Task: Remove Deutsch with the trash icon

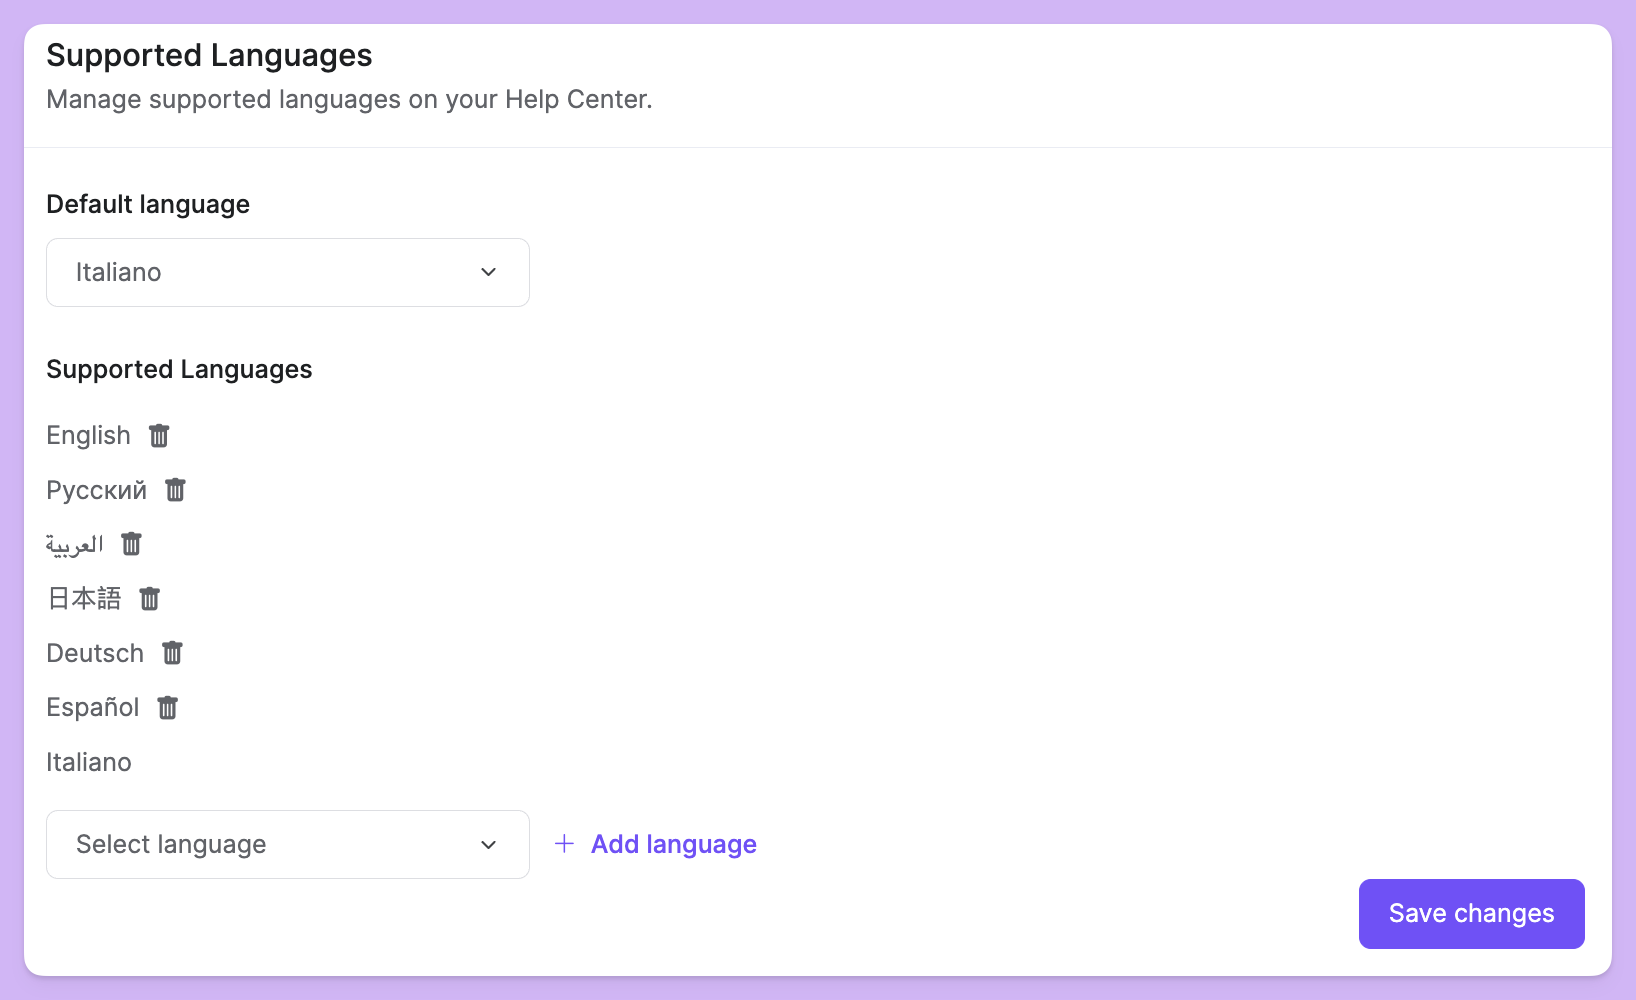Action: coord(172,653)
